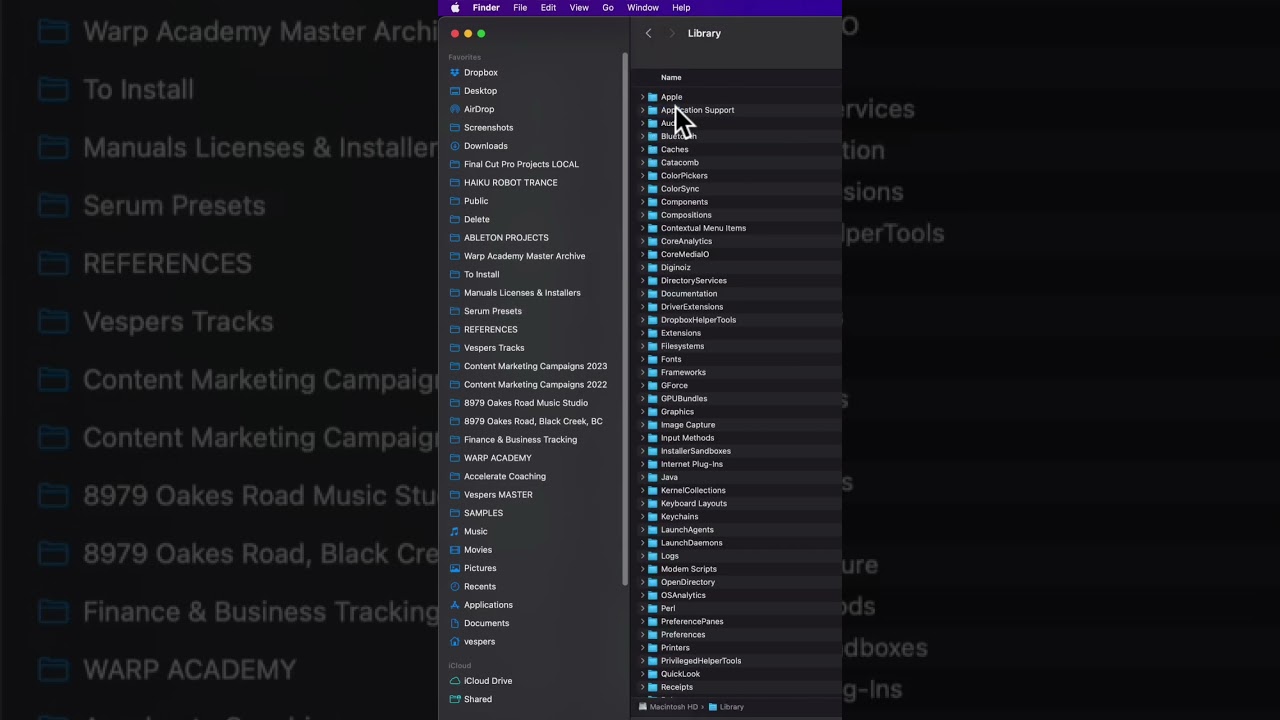Select Vespers MASTER in sidebar
This screenshot has width=1280, height=720.
[498, 495]
